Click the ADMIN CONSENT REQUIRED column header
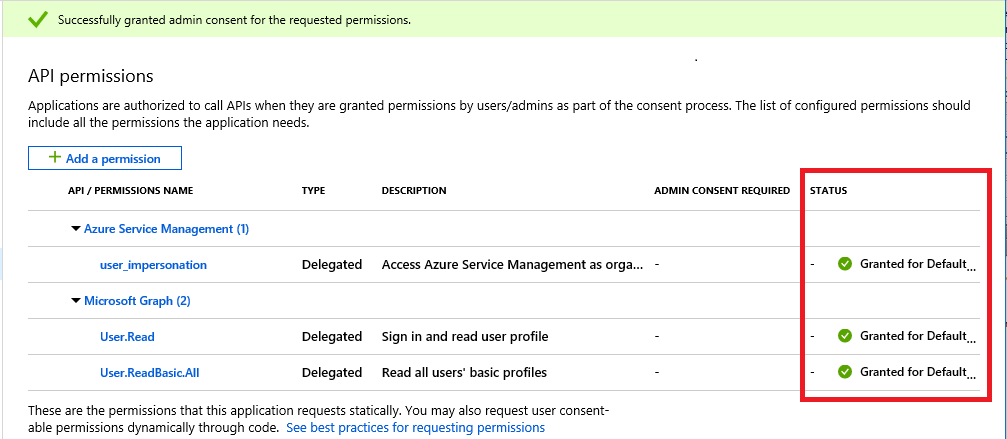Image resolution: width=1007 pixels, height=439 pixels. click(721, 191)
